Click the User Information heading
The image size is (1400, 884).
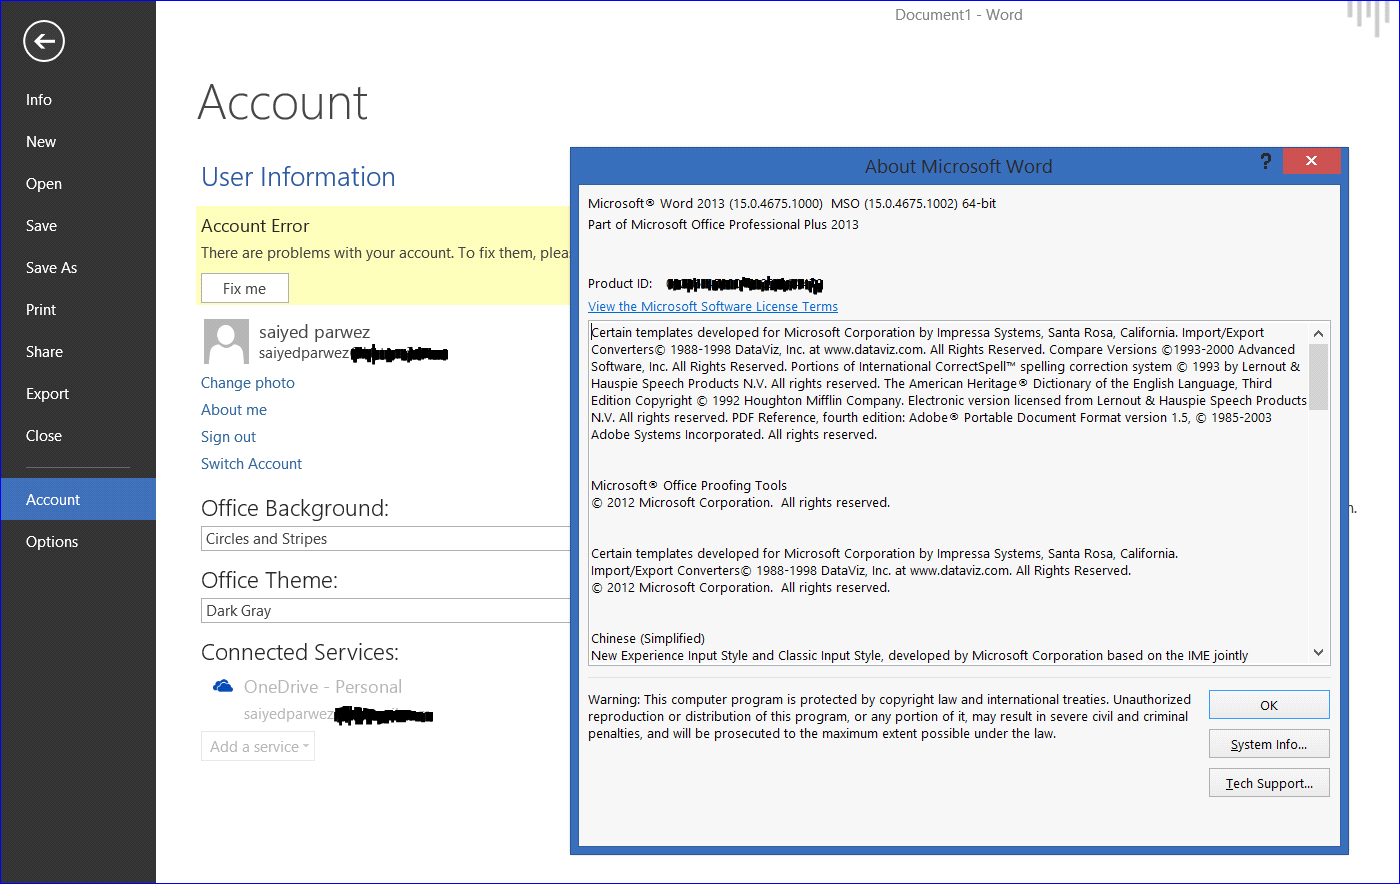click(x=298, y=177)
